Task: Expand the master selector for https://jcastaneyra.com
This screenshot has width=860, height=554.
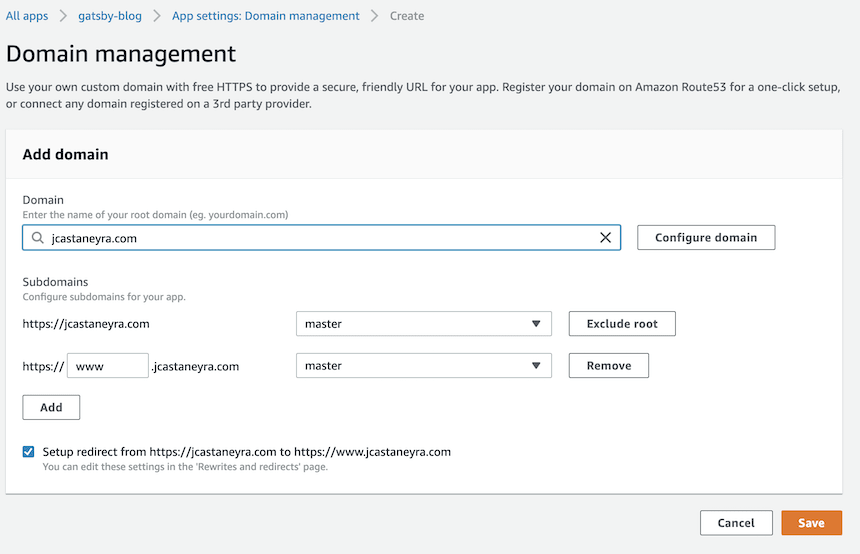Action: (x=423, y=324)
